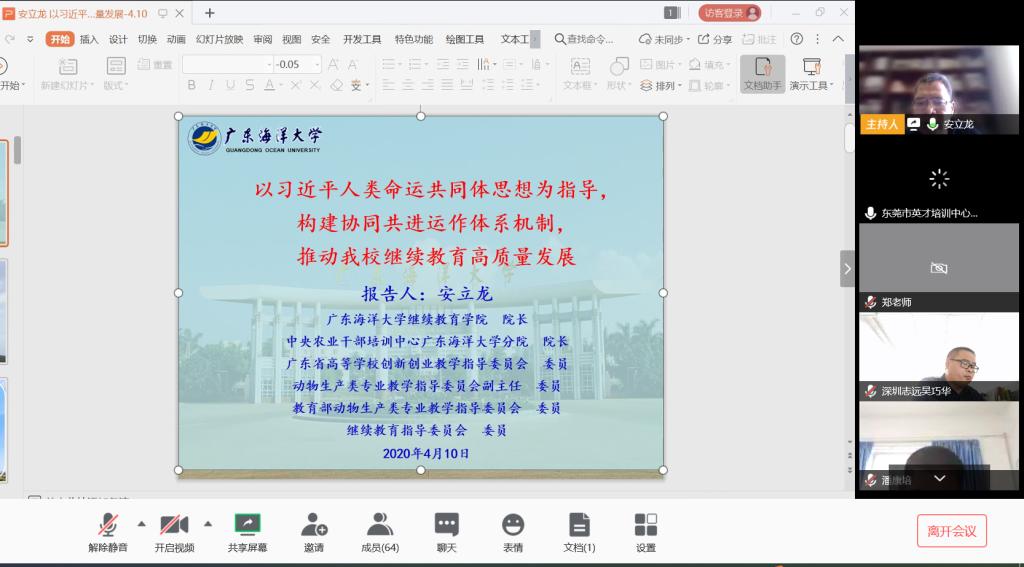This screenshot has height=567, width=1024.
Task: Switch to the 幻灯片放映 tab
Action: [x=219, y=39]
